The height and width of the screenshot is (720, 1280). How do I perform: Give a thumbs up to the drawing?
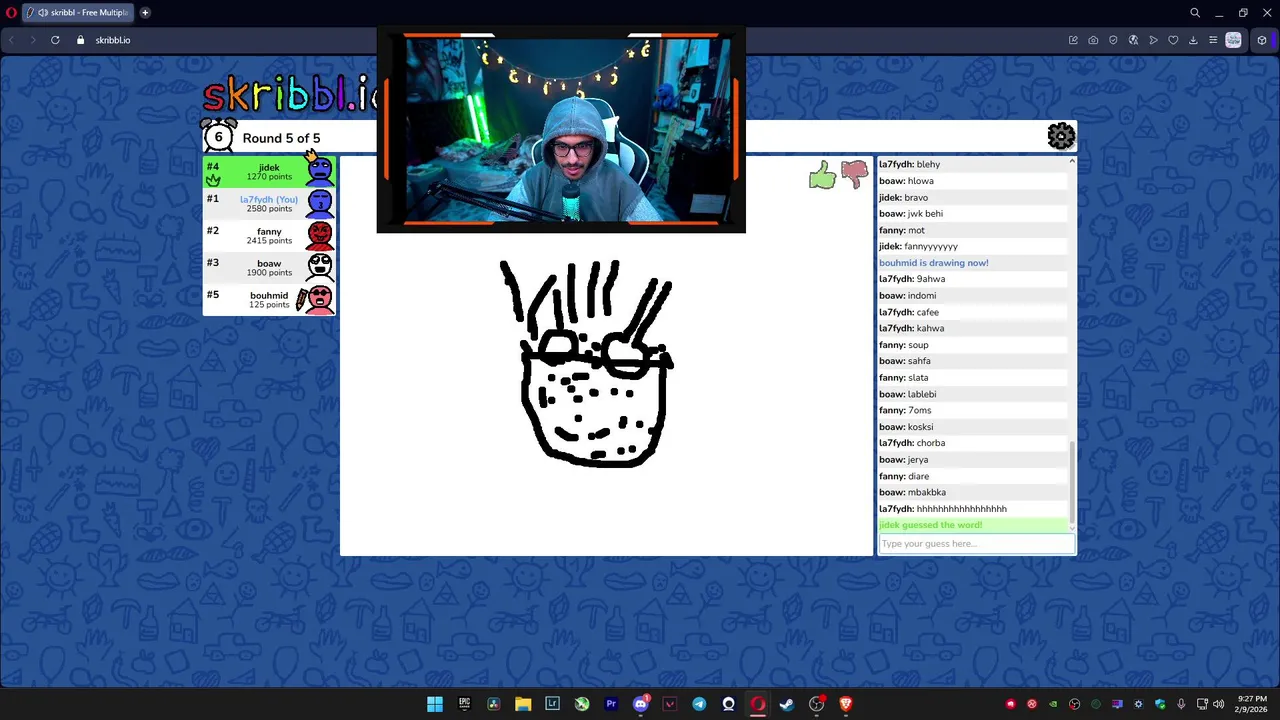click(822, 176)
